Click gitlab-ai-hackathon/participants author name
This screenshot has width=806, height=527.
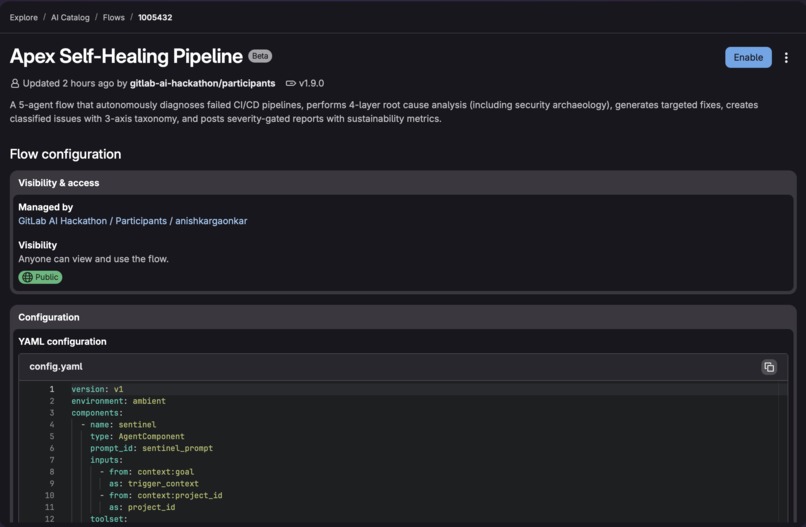click(x=203, y=83)
